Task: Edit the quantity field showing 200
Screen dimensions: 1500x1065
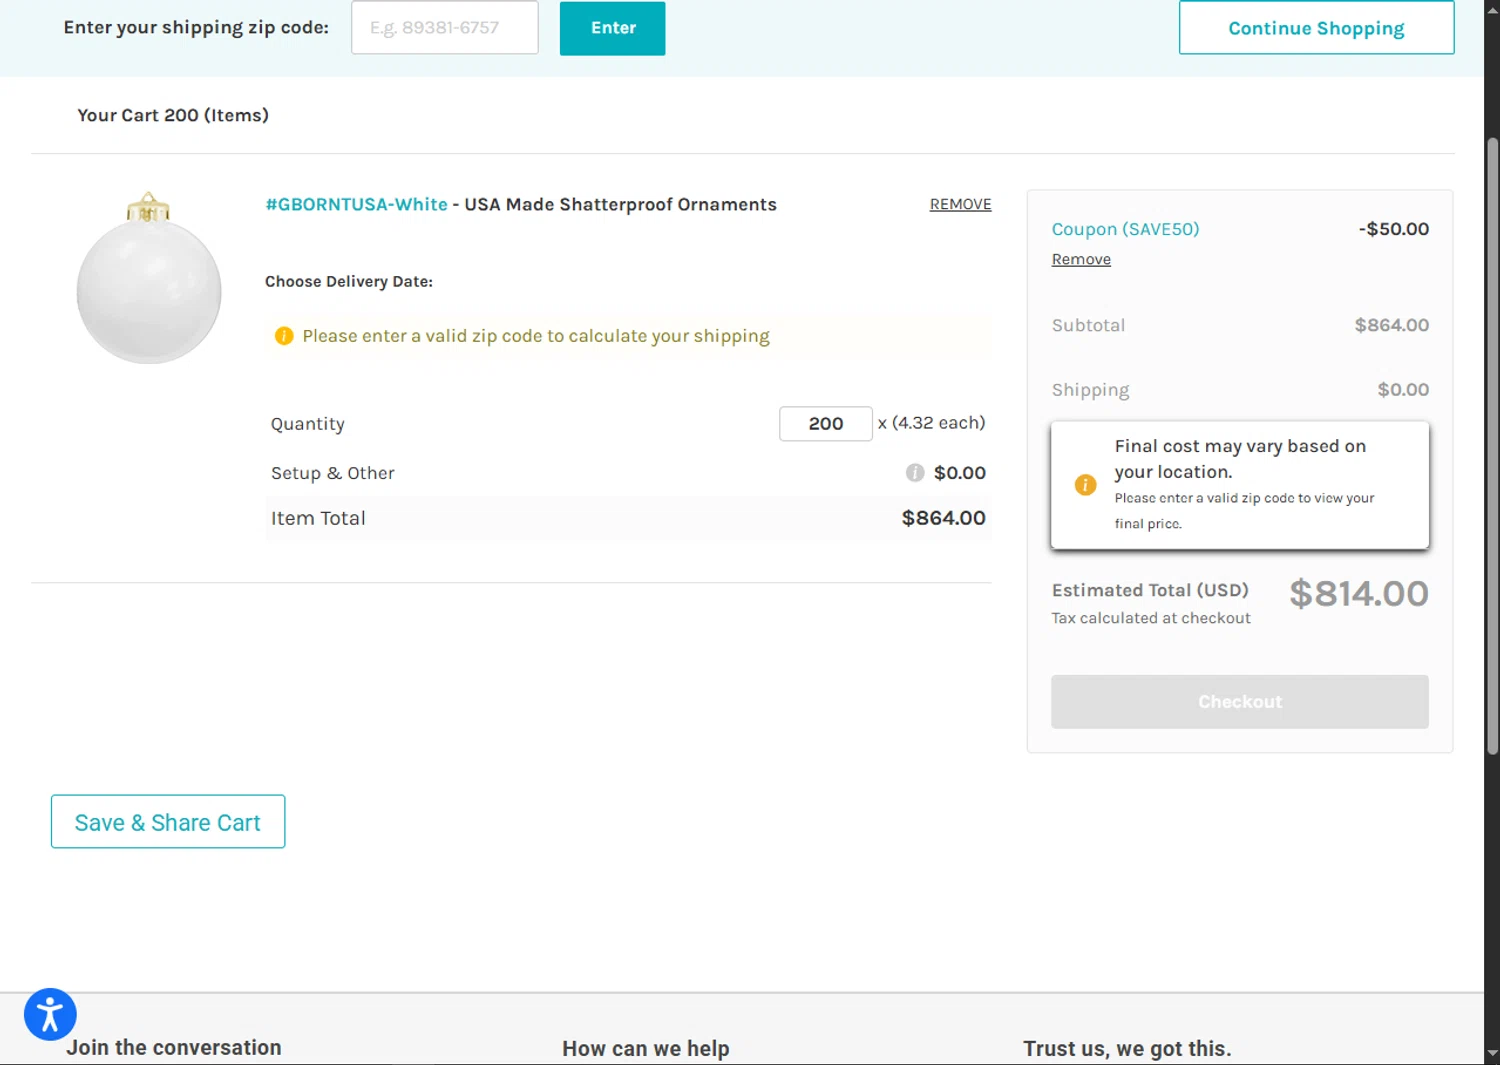Action: (x=825, y=424)
